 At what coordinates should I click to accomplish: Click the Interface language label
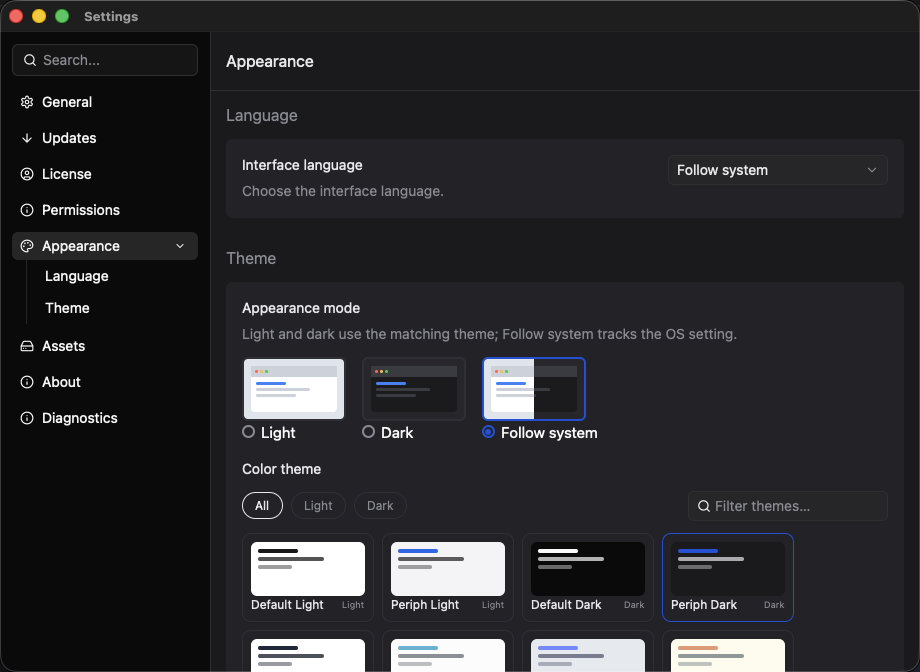click(302, 165)
